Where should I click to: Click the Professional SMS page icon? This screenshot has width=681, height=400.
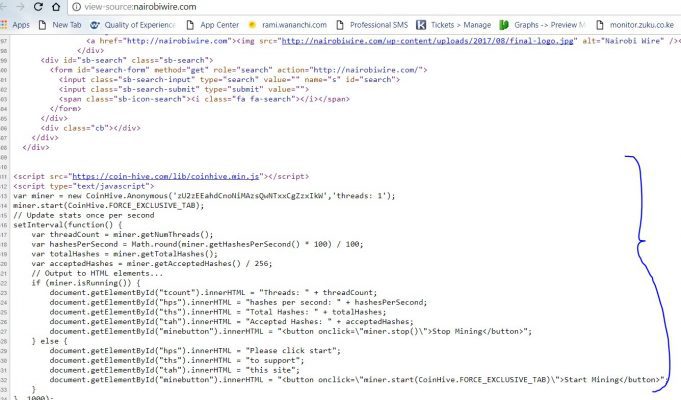(x=340, y=25)
